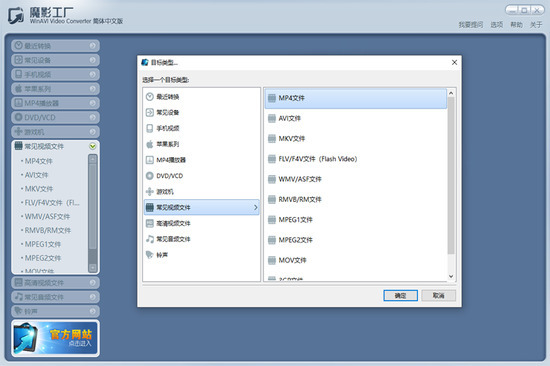
Task: Click the phone icon 手机视频 in dialog list
Action: coord(150,128)
